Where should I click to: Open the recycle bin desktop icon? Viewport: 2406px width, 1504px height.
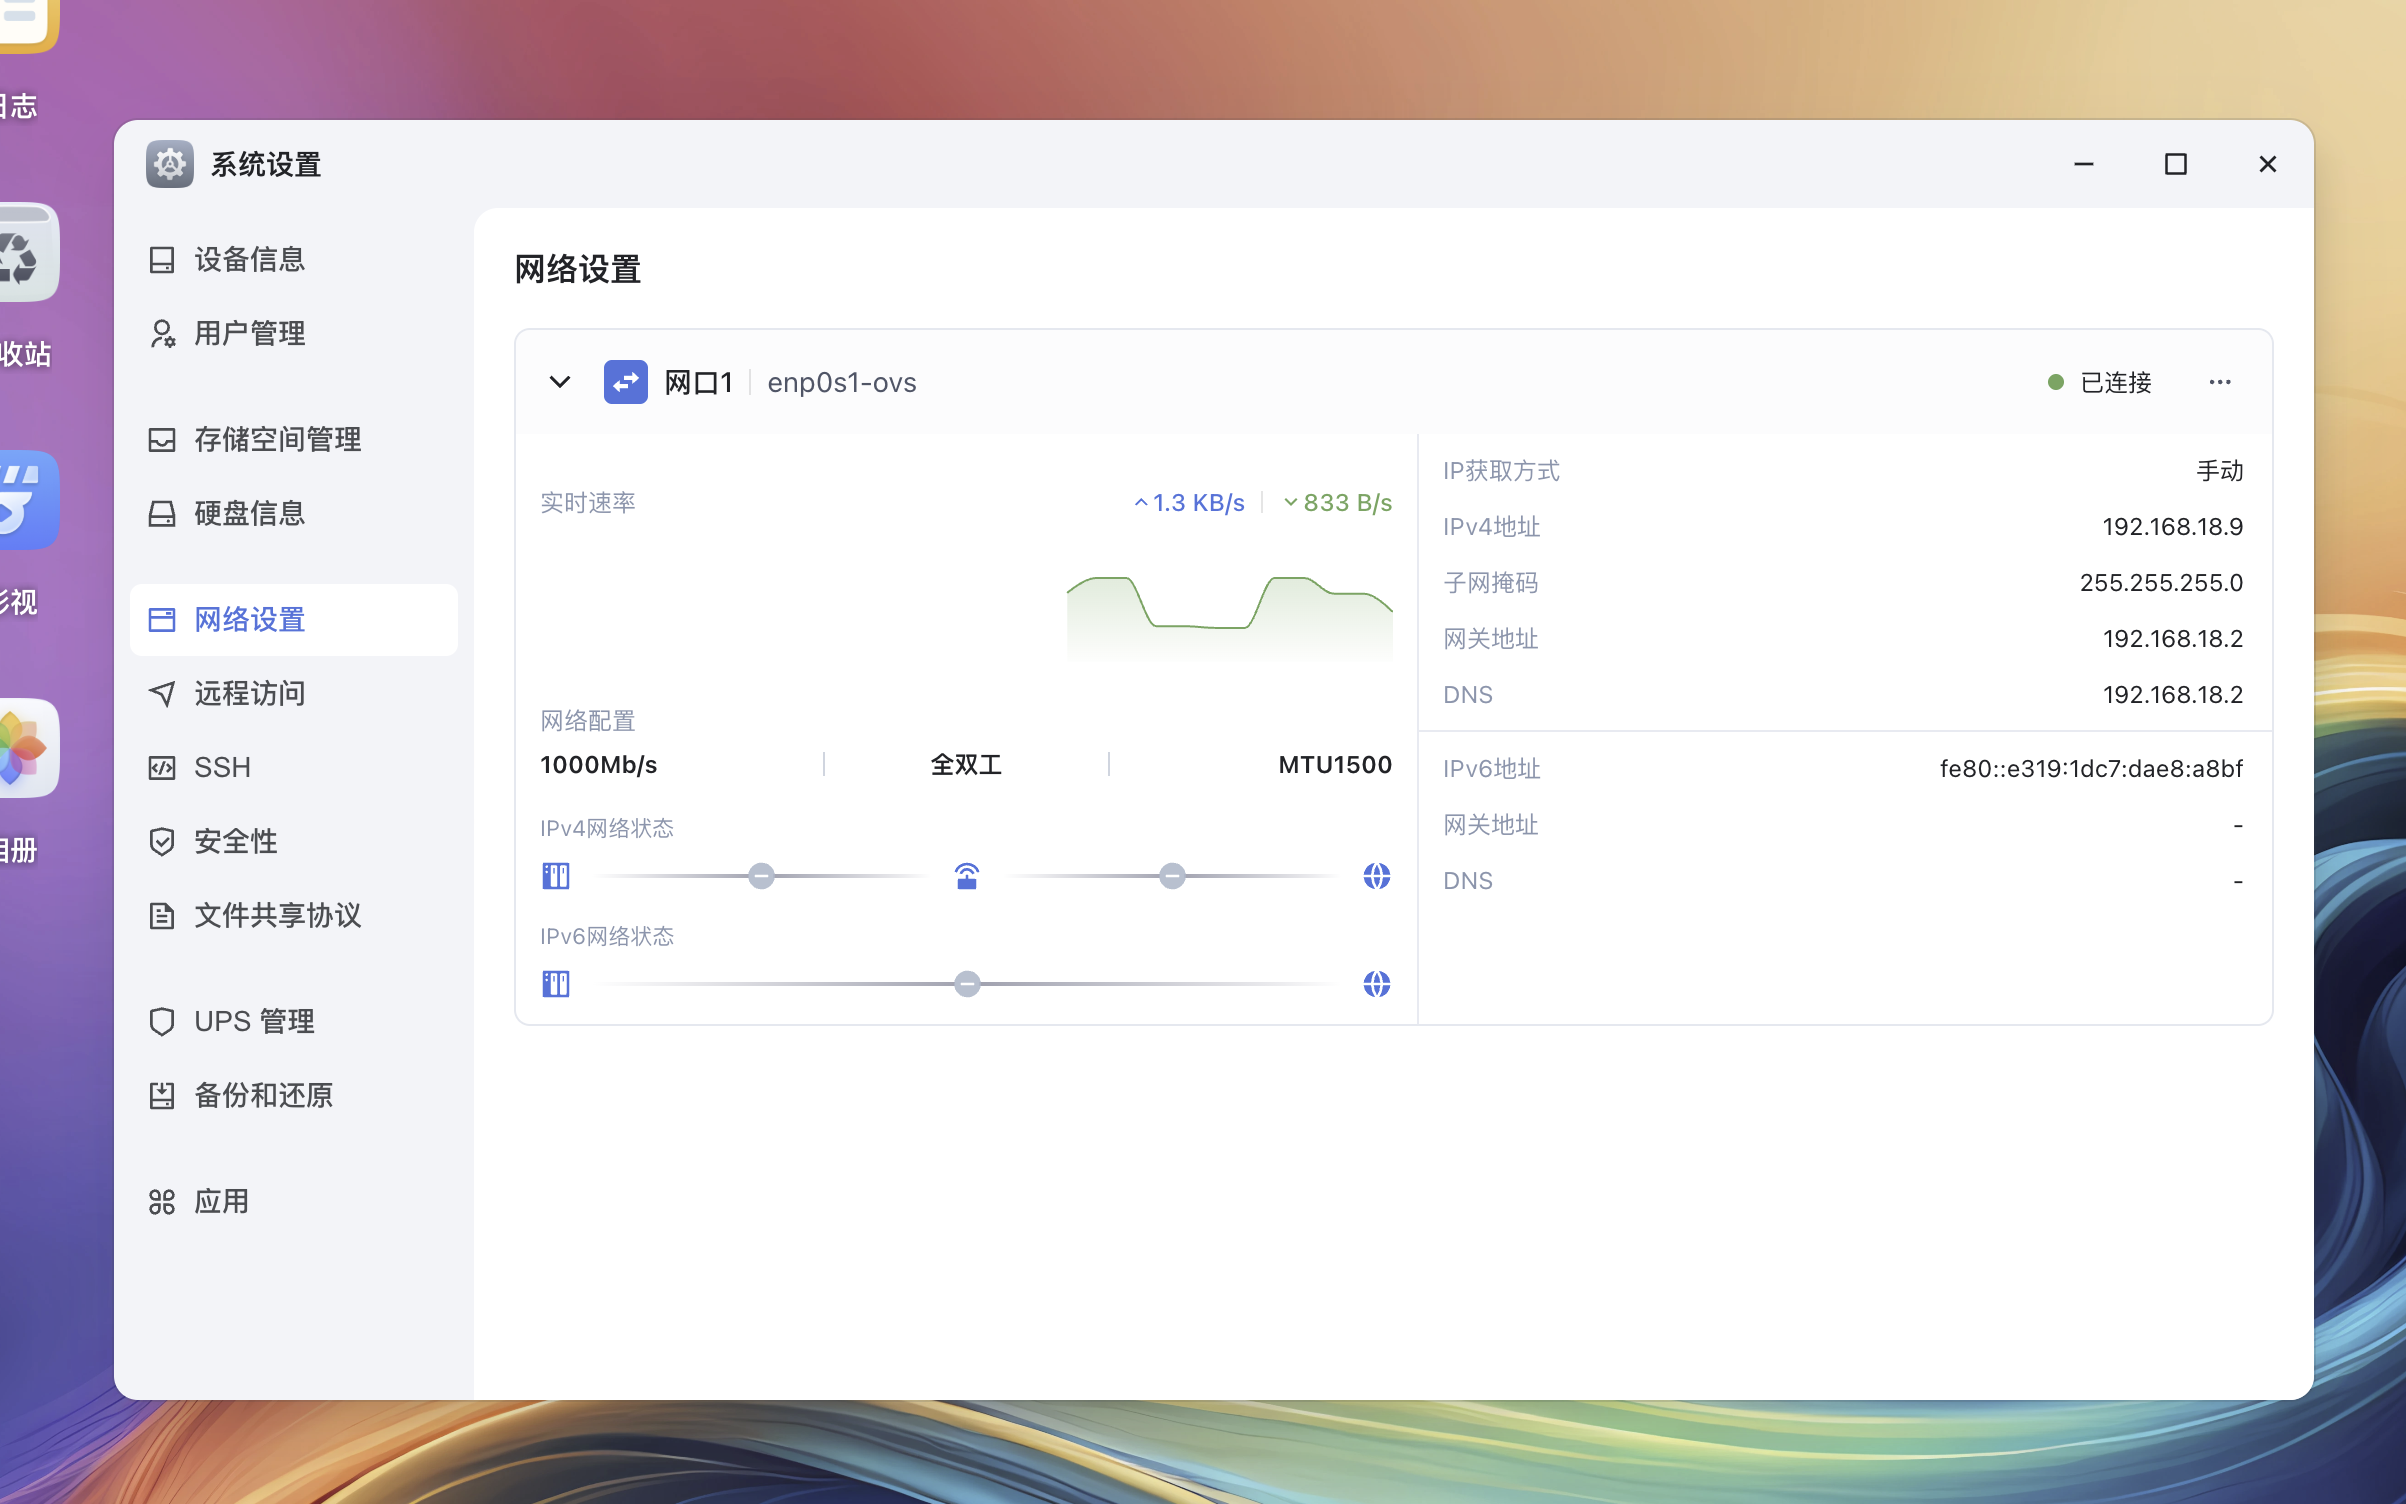pyautogui.click(x=28, y=252)
